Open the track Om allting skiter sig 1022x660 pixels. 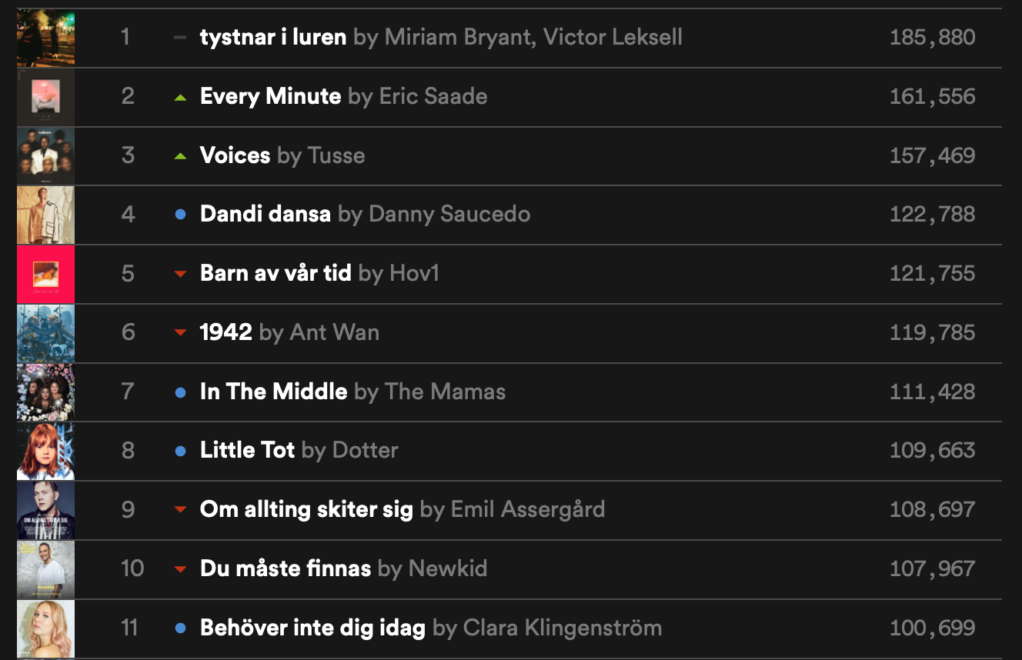(x=306, y=509)
